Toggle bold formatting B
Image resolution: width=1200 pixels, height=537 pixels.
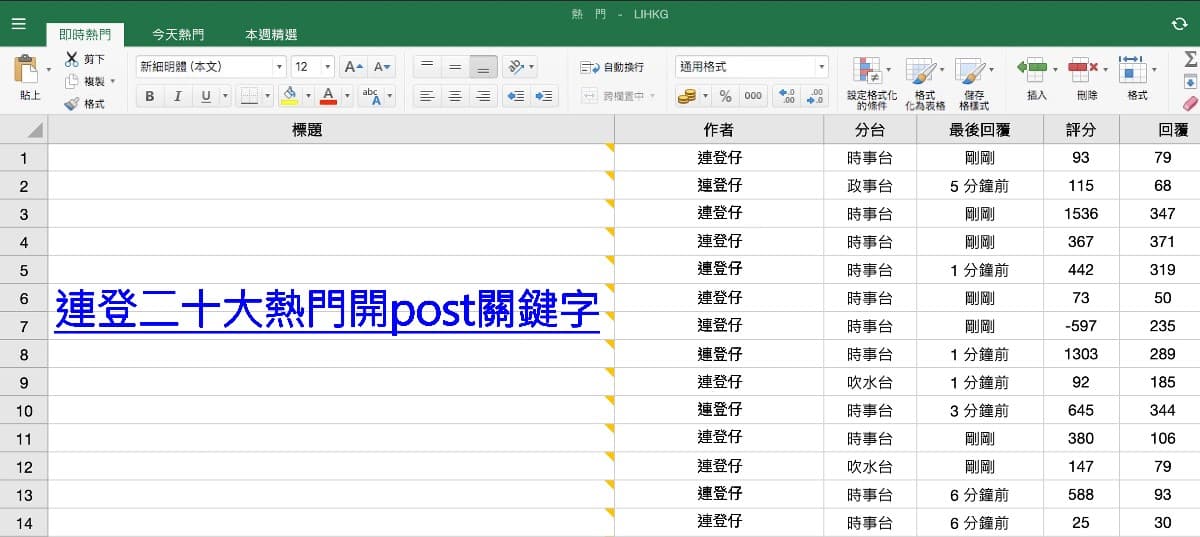click(x=150, y=96)
